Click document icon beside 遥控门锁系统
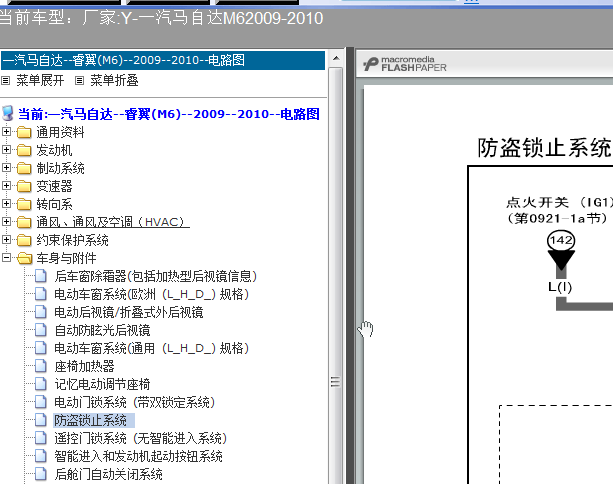This screenshot has height=484, width=613. [41, 438]
